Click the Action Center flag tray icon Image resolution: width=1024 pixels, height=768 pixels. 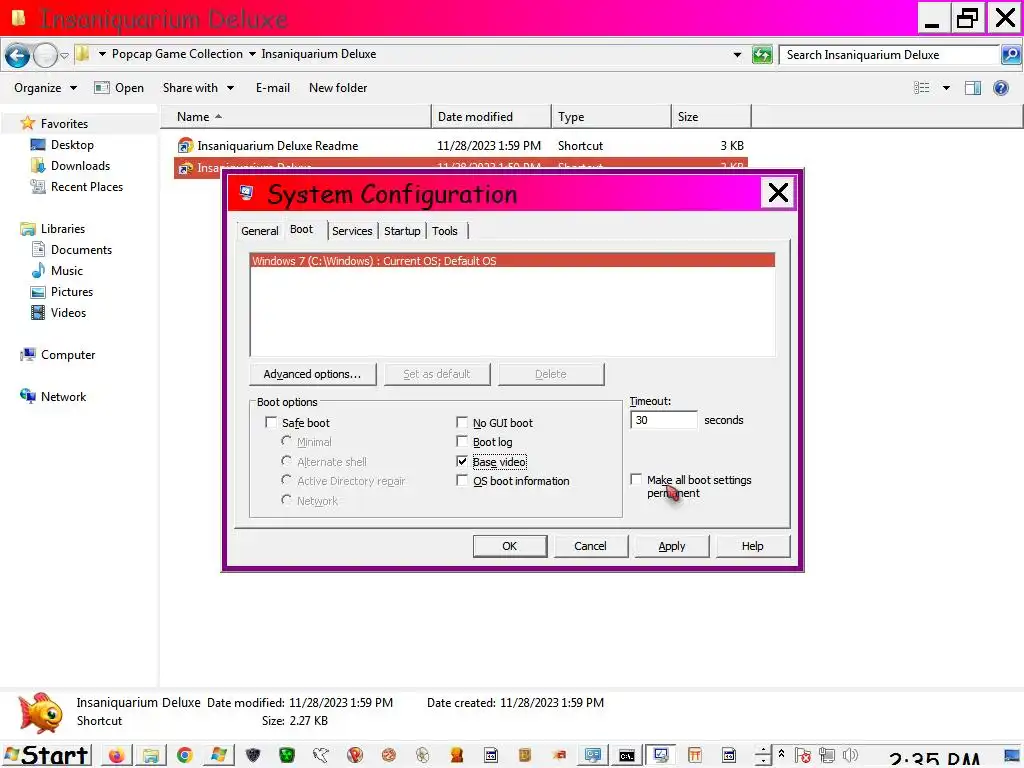pos(803,756)
